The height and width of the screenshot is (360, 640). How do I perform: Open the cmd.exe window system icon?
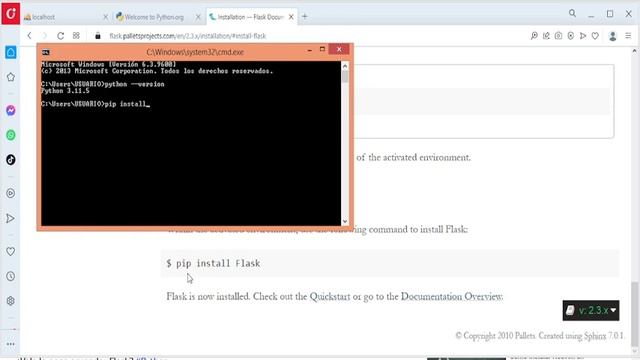point(46,52)
